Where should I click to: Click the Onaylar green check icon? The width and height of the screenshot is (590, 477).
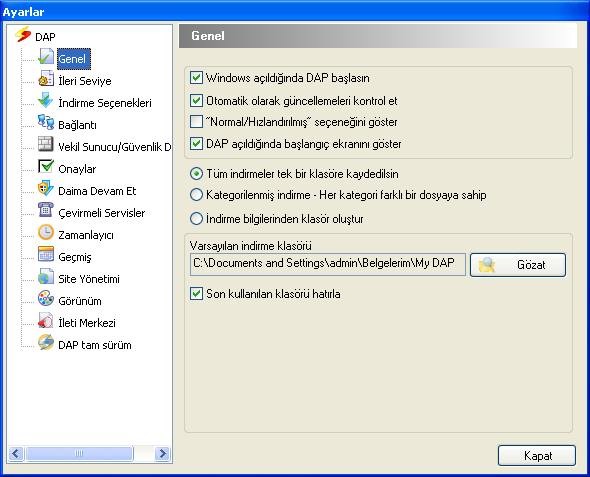tap(46, 166)
